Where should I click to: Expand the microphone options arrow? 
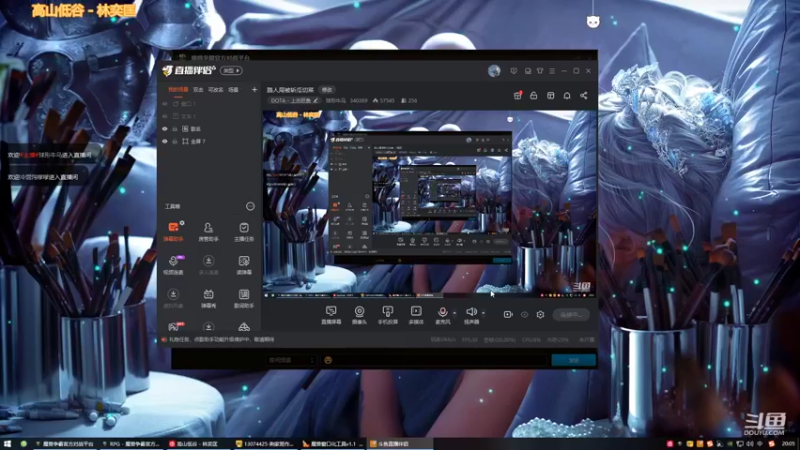pyautogui.click(x=455, y=313)
